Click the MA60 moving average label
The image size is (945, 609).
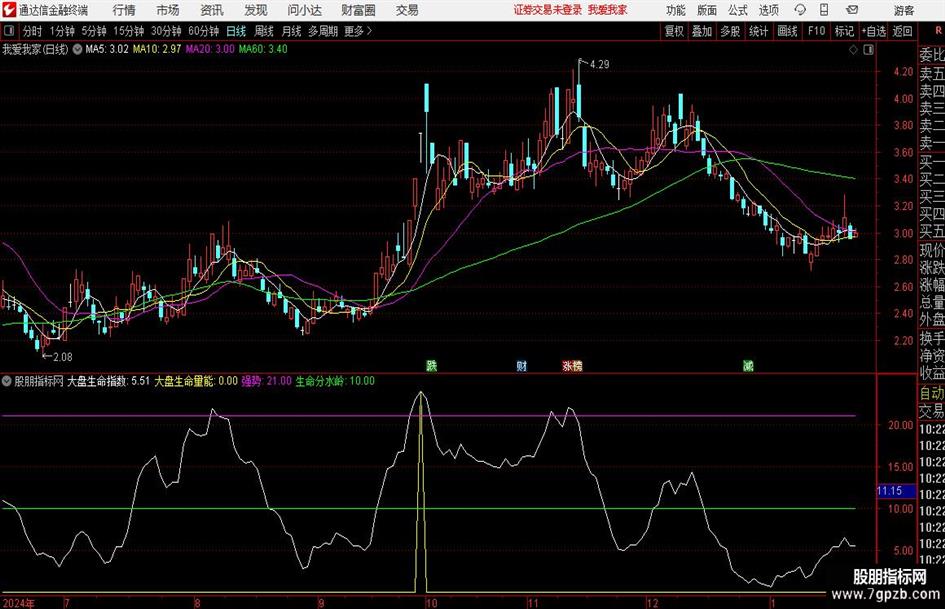point(263,49)
